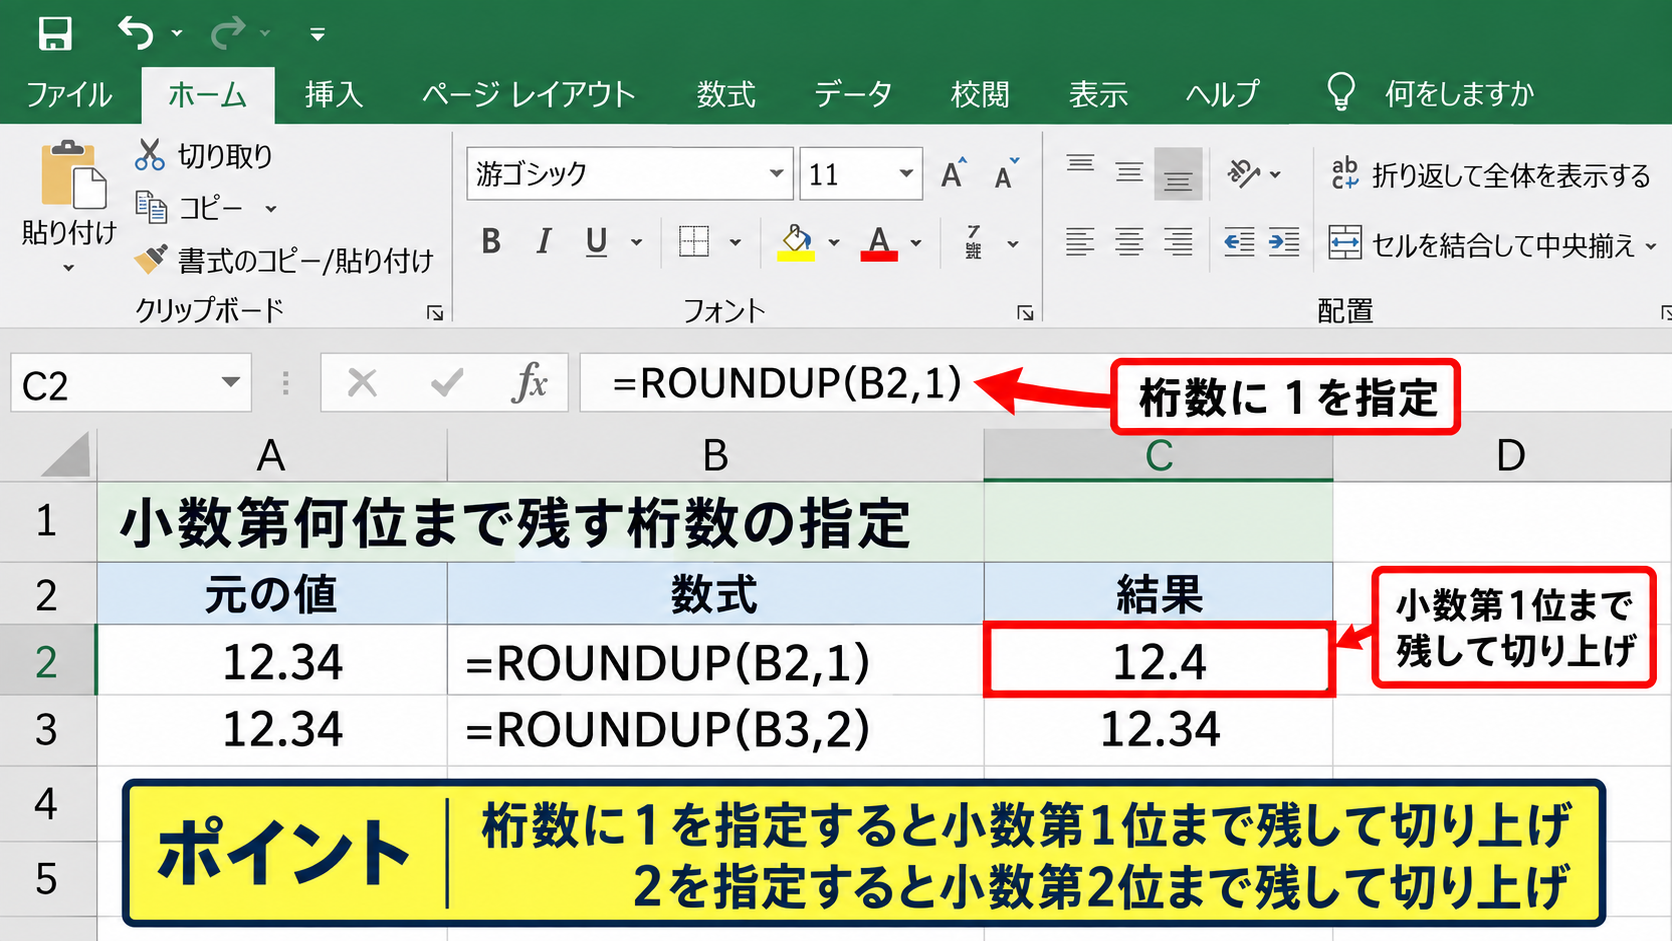Increase font size with the large A icon
1672x941 pixels.
pos(955,174)
